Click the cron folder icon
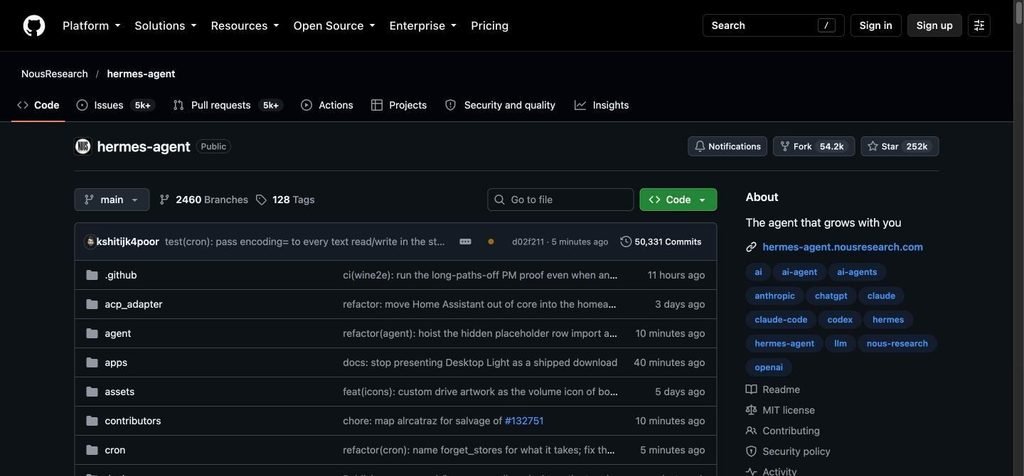Image resolution: width=1024 pixels, height=476 pixels. tap(92, 450)
